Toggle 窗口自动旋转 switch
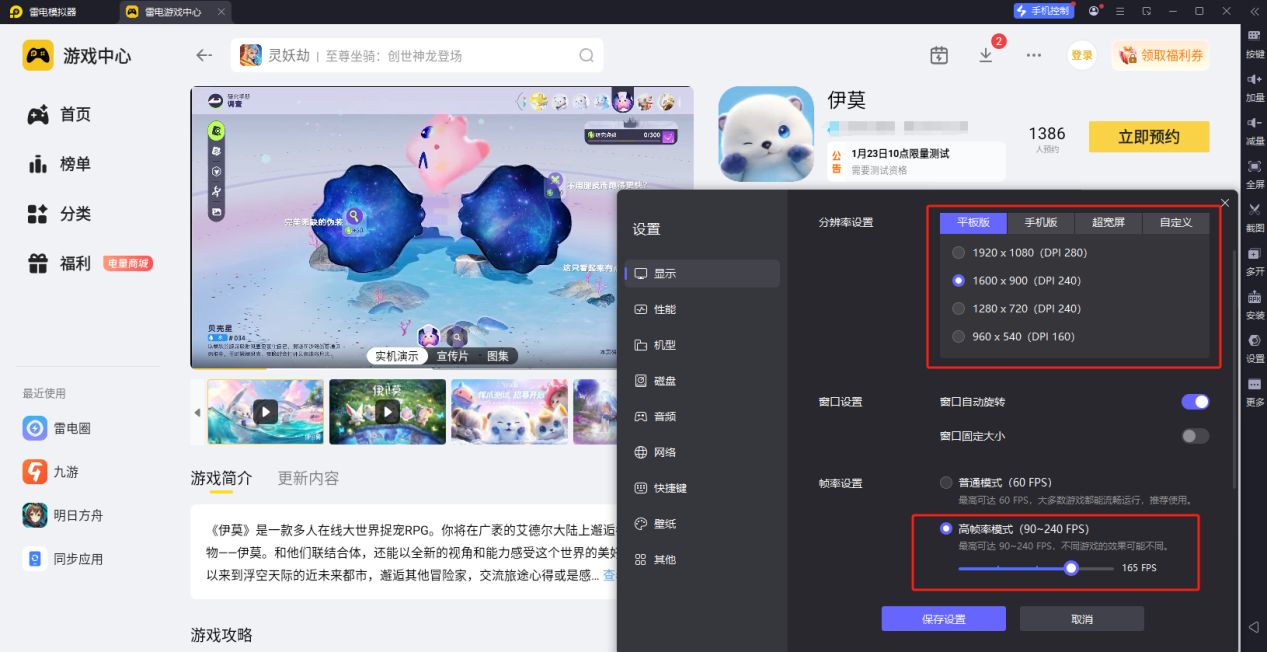Viewport: 1267px width, 652px height. click(x=1195, y=402)
